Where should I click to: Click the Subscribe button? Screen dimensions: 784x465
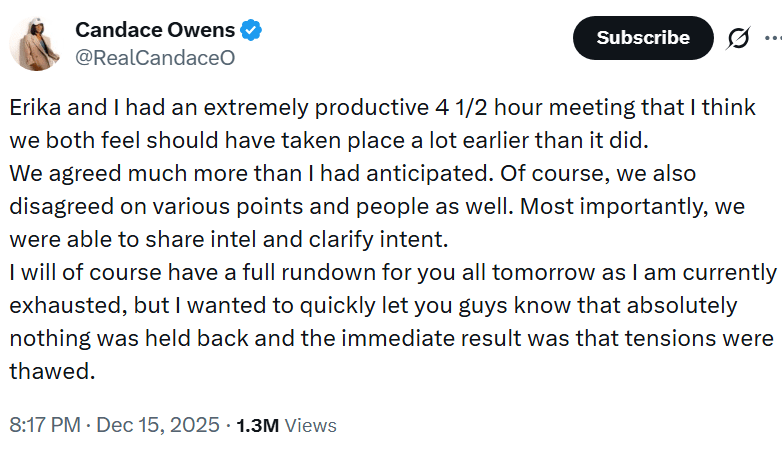pyautogui.click(x=643, y=38)
